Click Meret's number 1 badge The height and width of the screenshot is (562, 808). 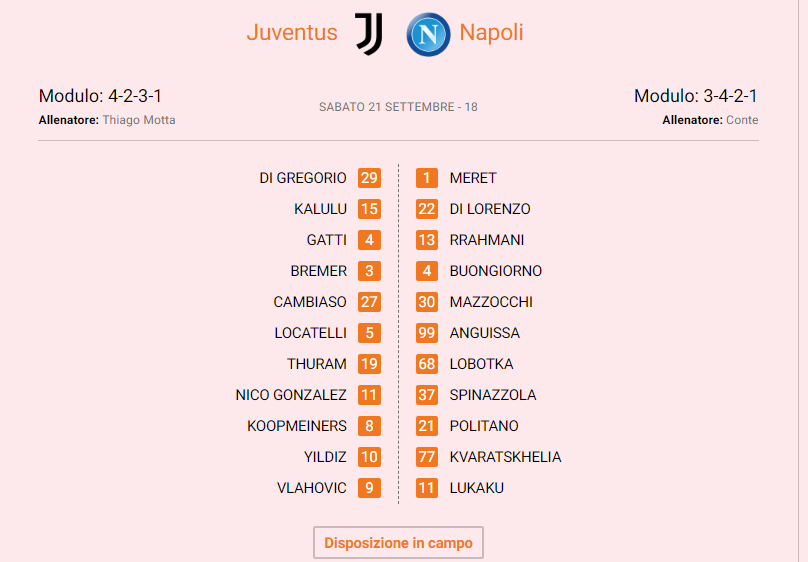(427, 178)
